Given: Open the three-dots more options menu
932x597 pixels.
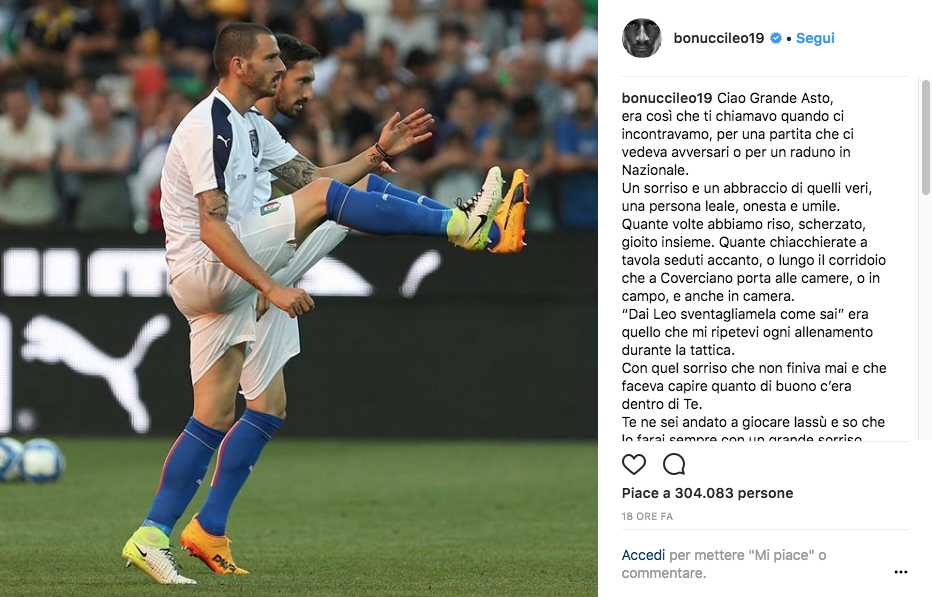Looking at the screenshot, I should pos(900,572).
